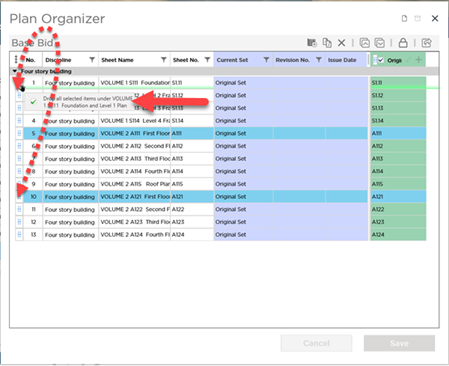This screenshot has width=449, height=366.
Task: Click the green S1.13 cell in Orig column
Action: [x=398, y=108]
